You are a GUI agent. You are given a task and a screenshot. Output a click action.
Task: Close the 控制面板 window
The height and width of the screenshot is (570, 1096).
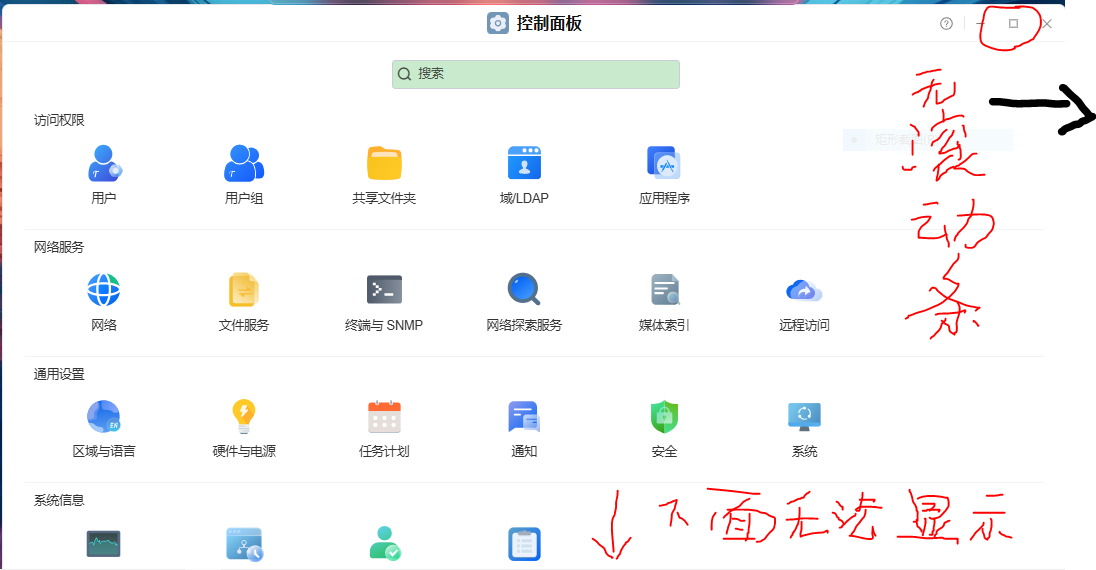point(1047,24)
